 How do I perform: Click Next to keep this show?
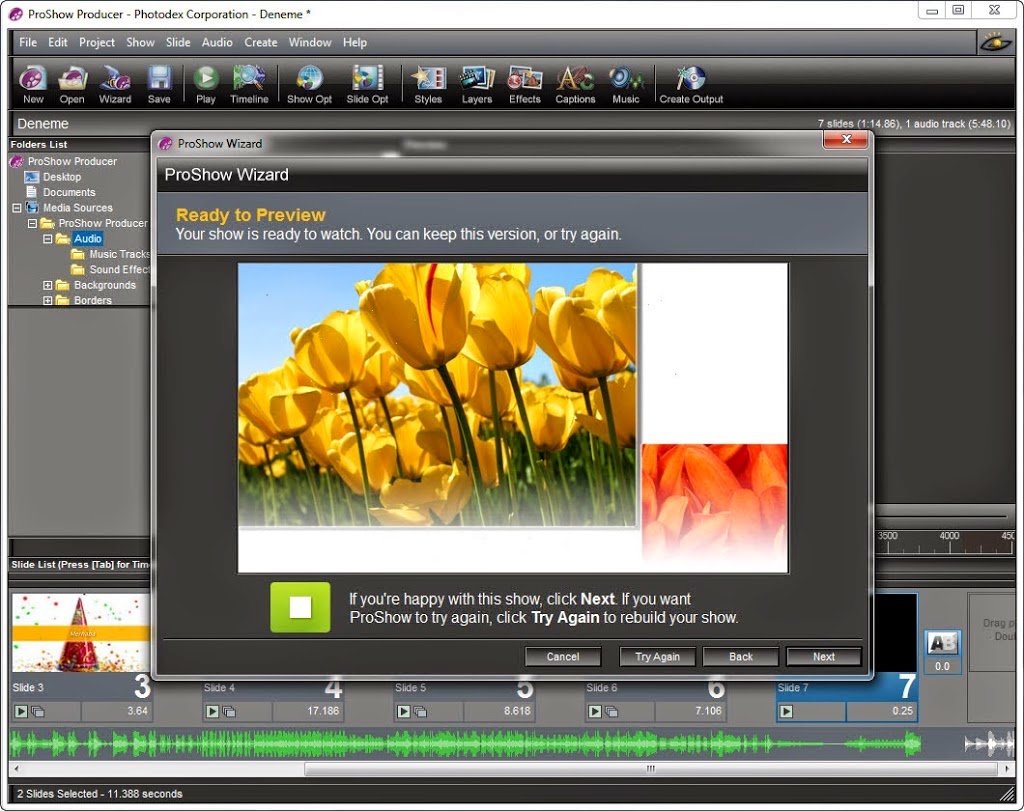[x=824, y=657]
